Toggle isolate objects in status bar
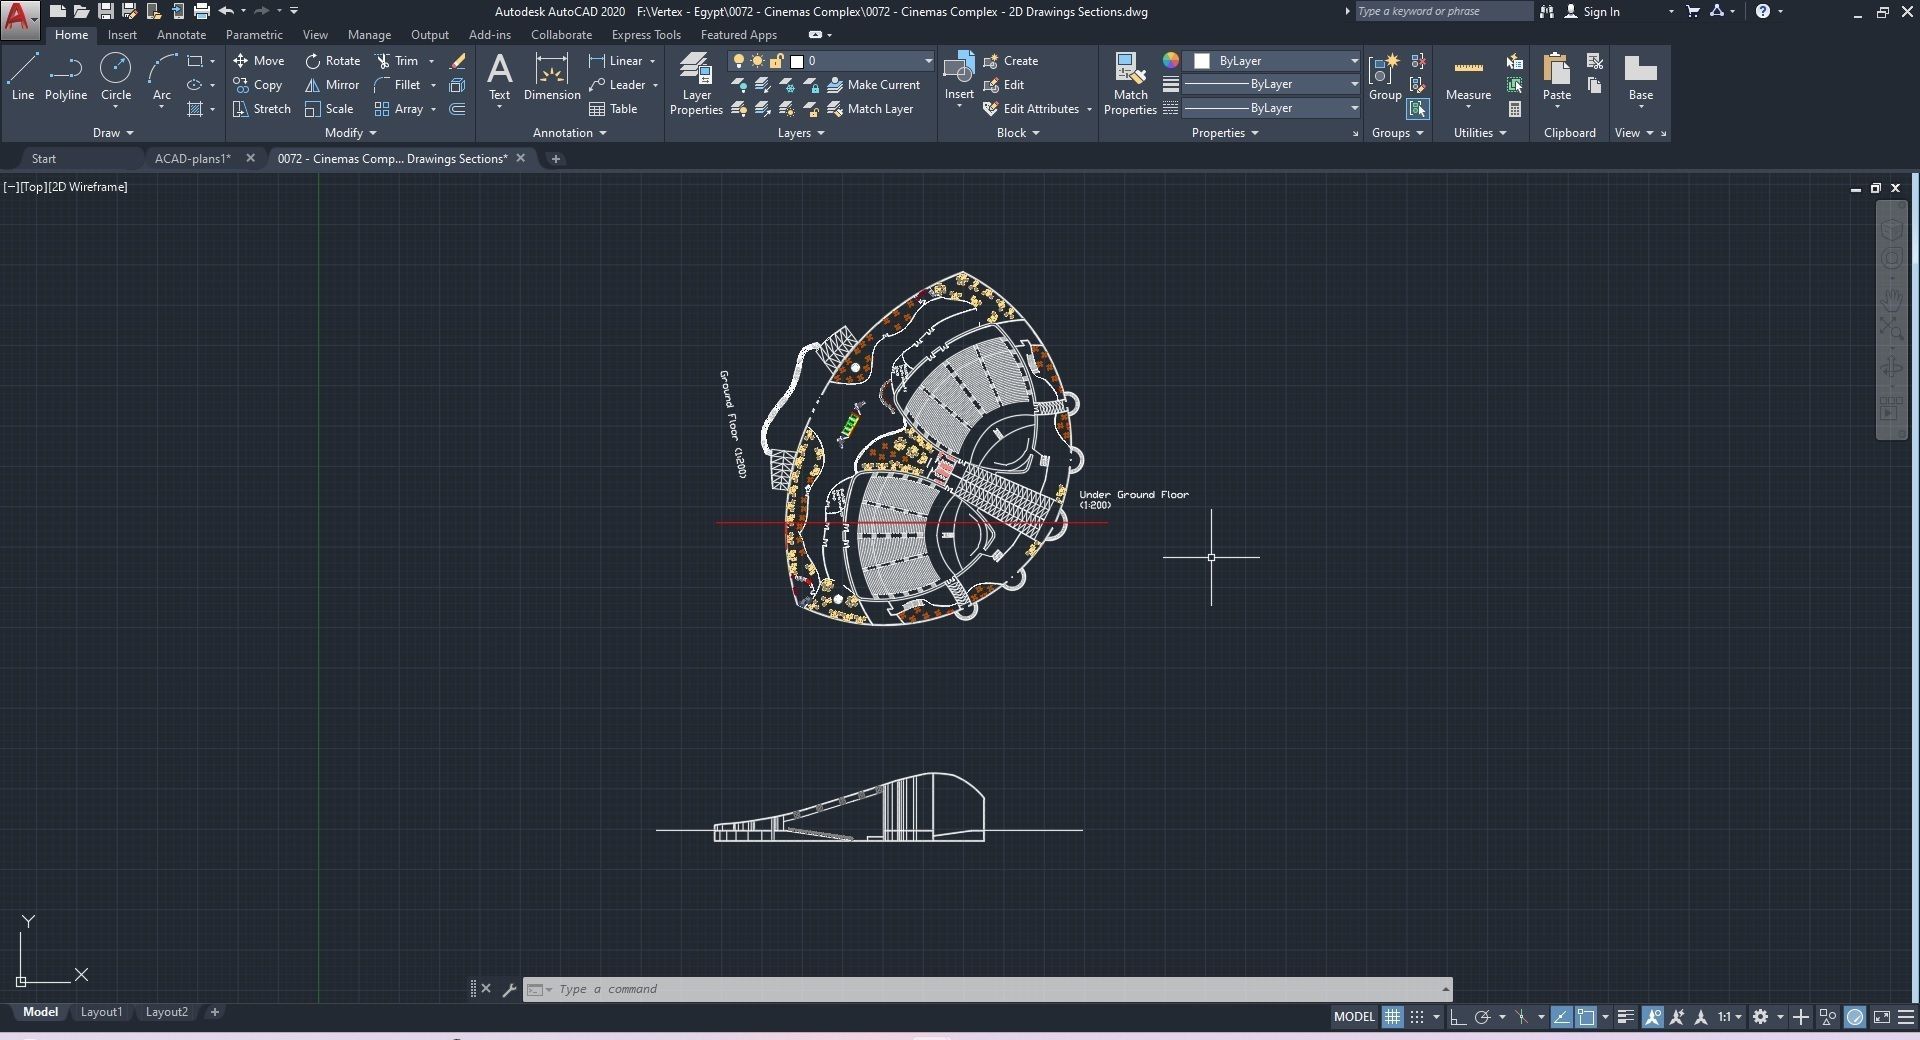The height and width of the screenshot is (1040, 1920). click(1828, 1017)
